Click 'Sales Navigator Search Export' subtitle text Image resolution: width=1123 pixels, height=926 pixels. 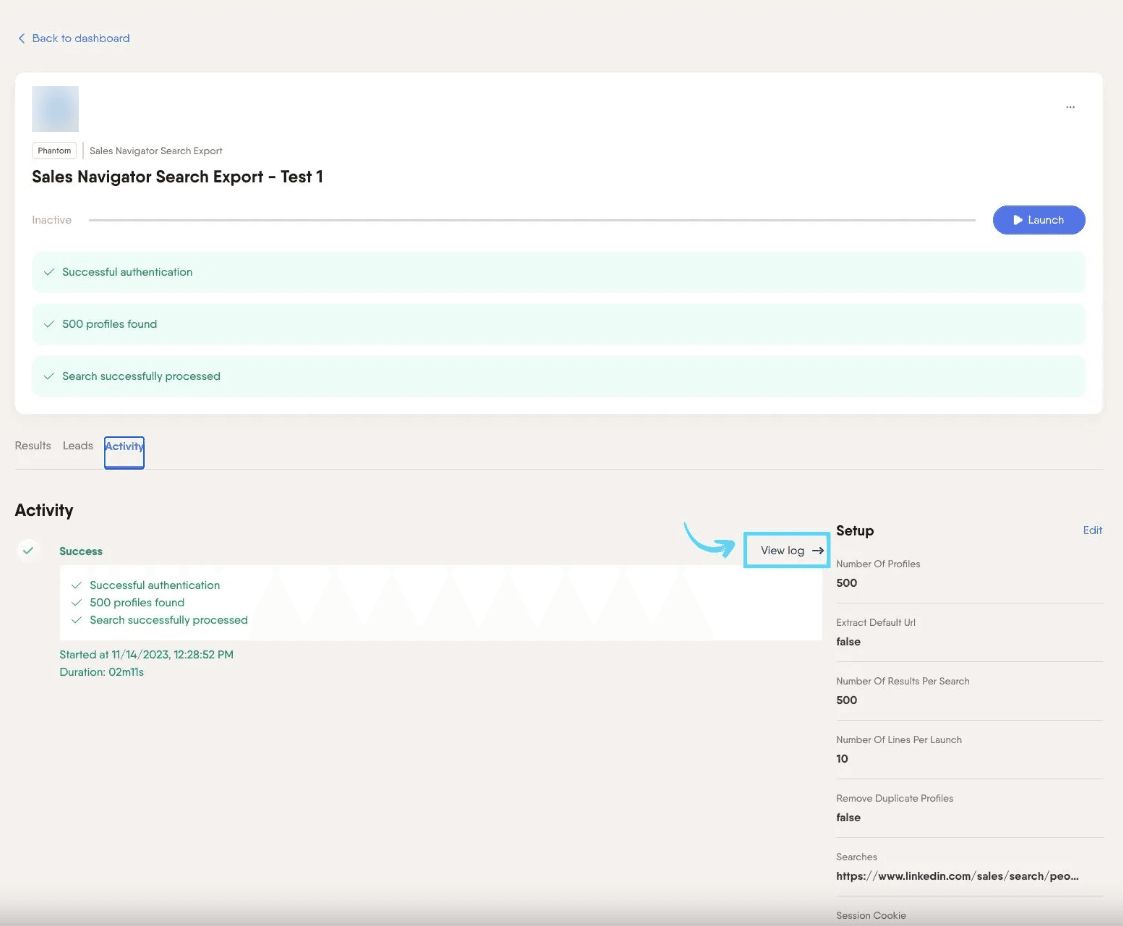click(x=156, y=150)
